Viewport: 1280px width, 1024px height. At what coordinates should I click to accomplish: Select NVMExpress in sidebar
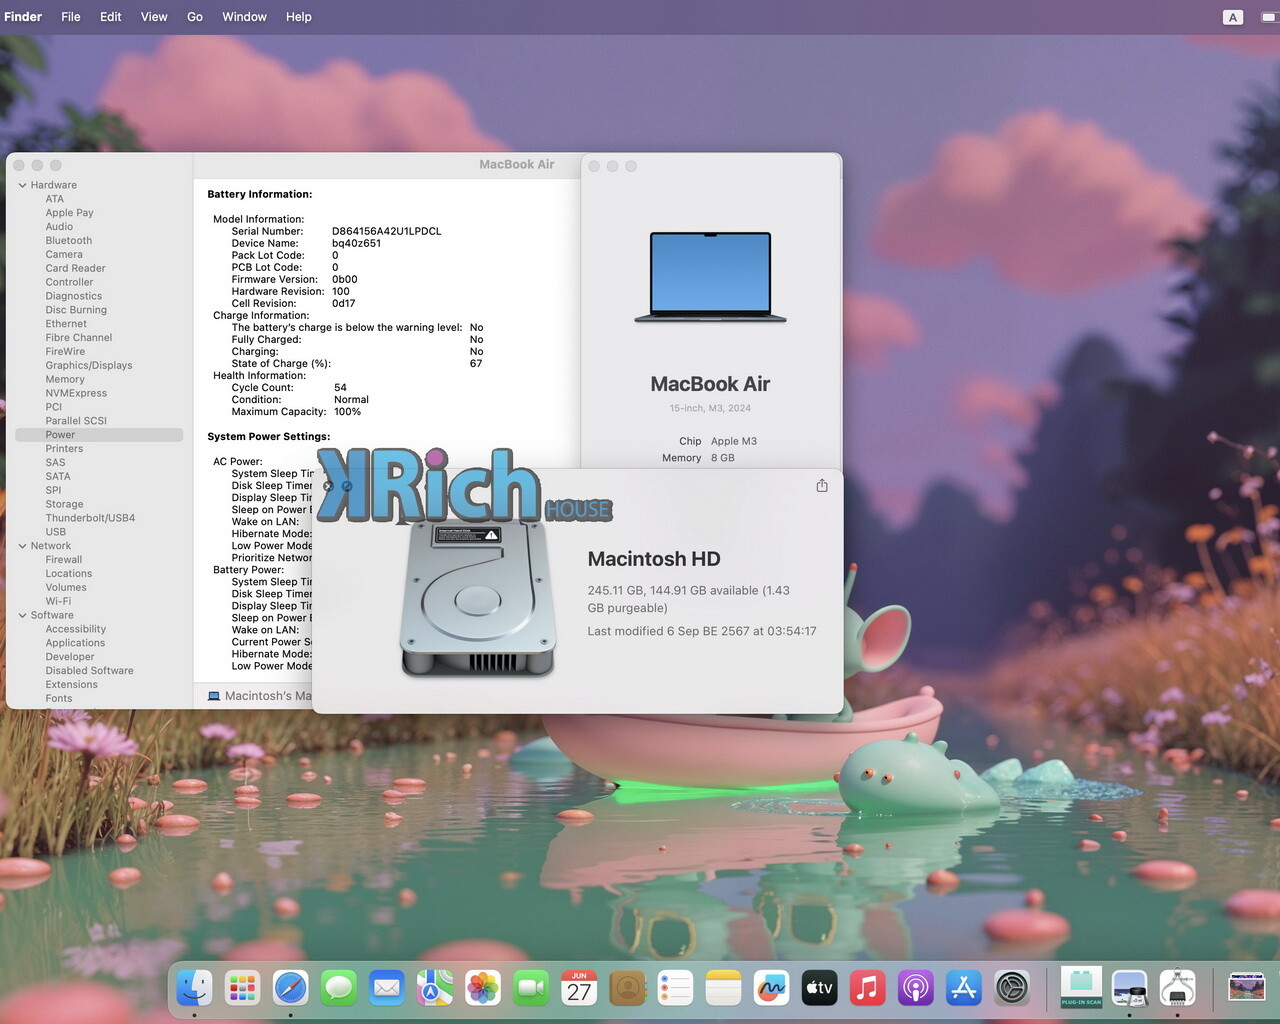coord(76,393)
